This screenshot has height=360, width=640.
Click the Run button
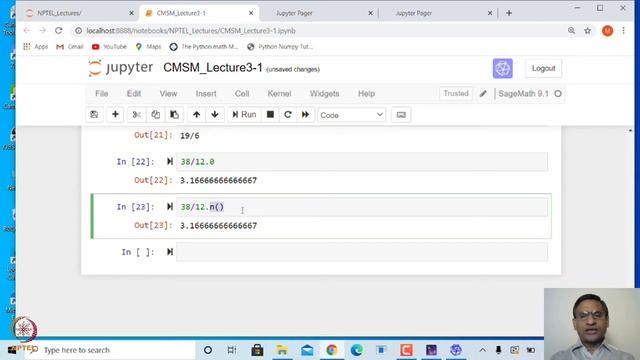point(244,115)
